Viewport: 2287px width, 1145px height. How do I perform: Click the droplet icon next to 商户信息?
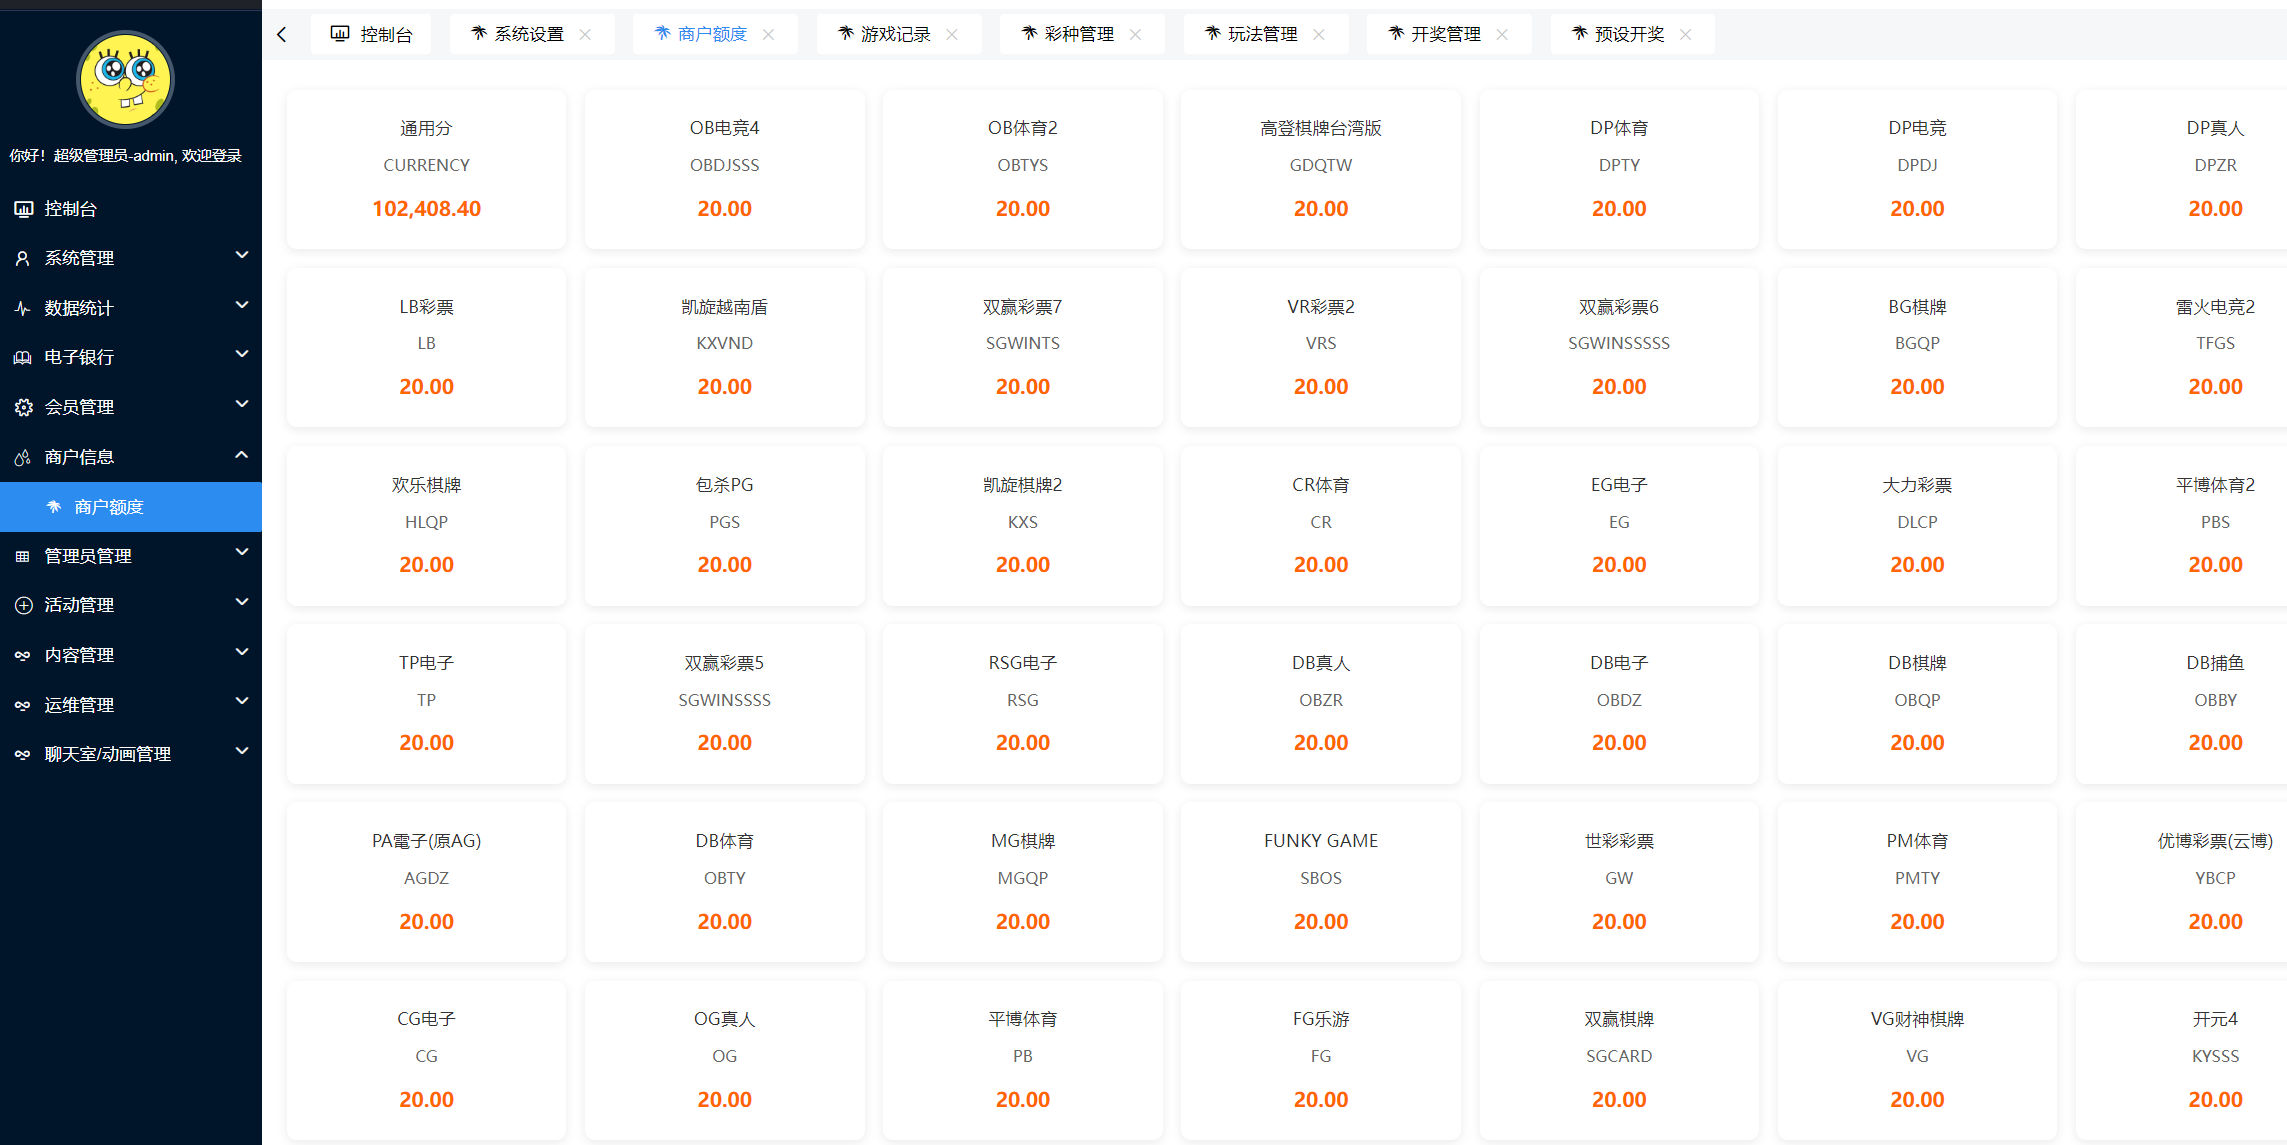click(x=22, y=456)
